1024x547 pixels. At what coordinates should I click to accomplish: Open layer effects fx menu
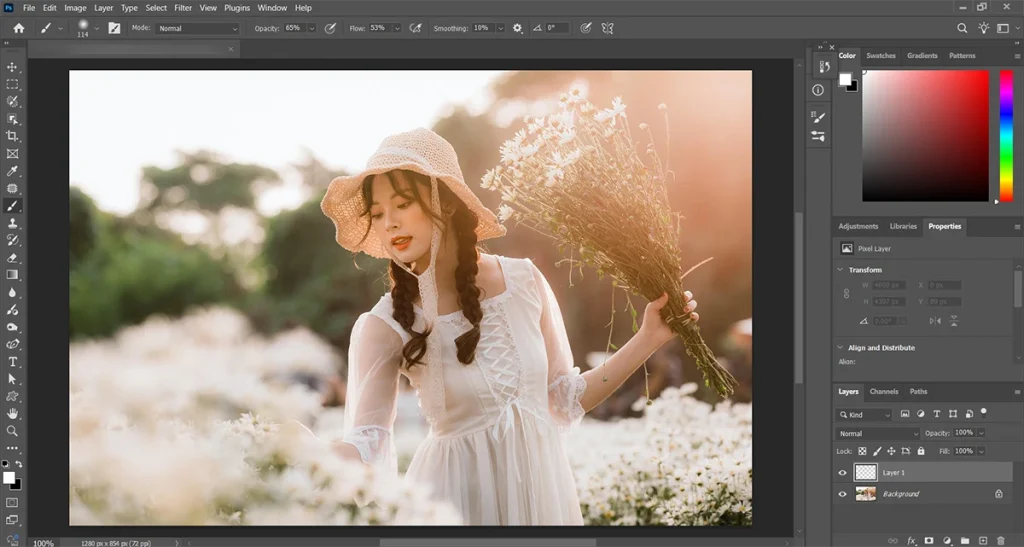click(x=911, y=540)
